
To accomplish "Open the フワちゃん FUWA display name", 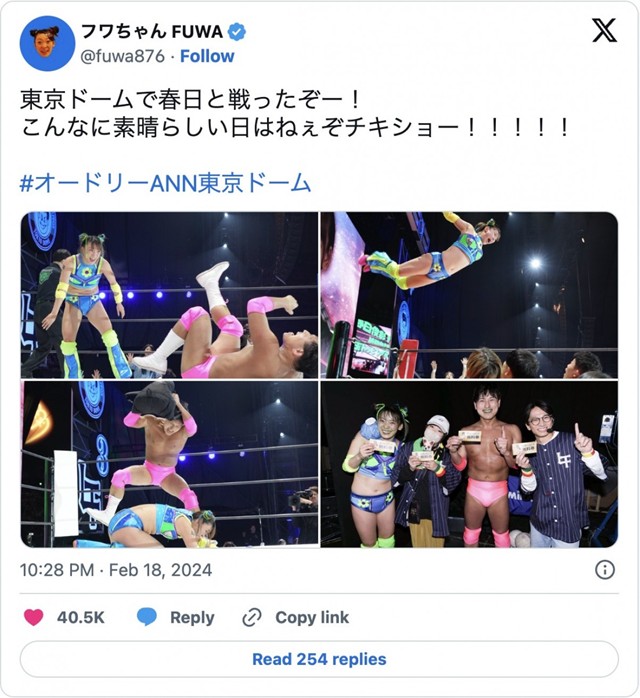I will (152, 32).
